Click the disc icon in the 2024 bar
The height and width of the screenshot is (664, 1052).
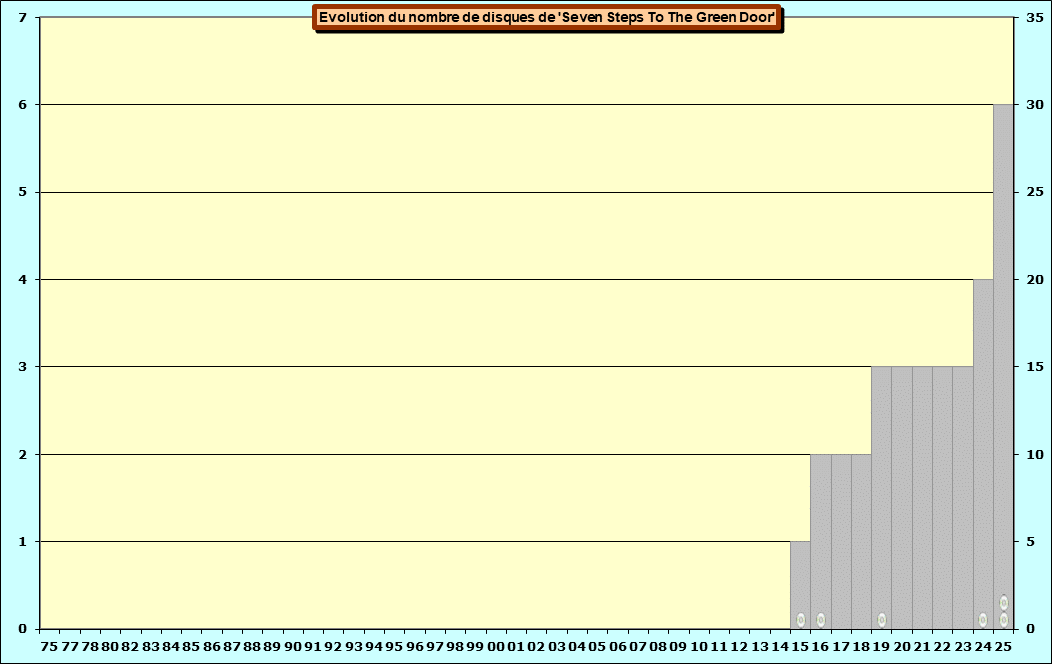click(x=983, y=620)
